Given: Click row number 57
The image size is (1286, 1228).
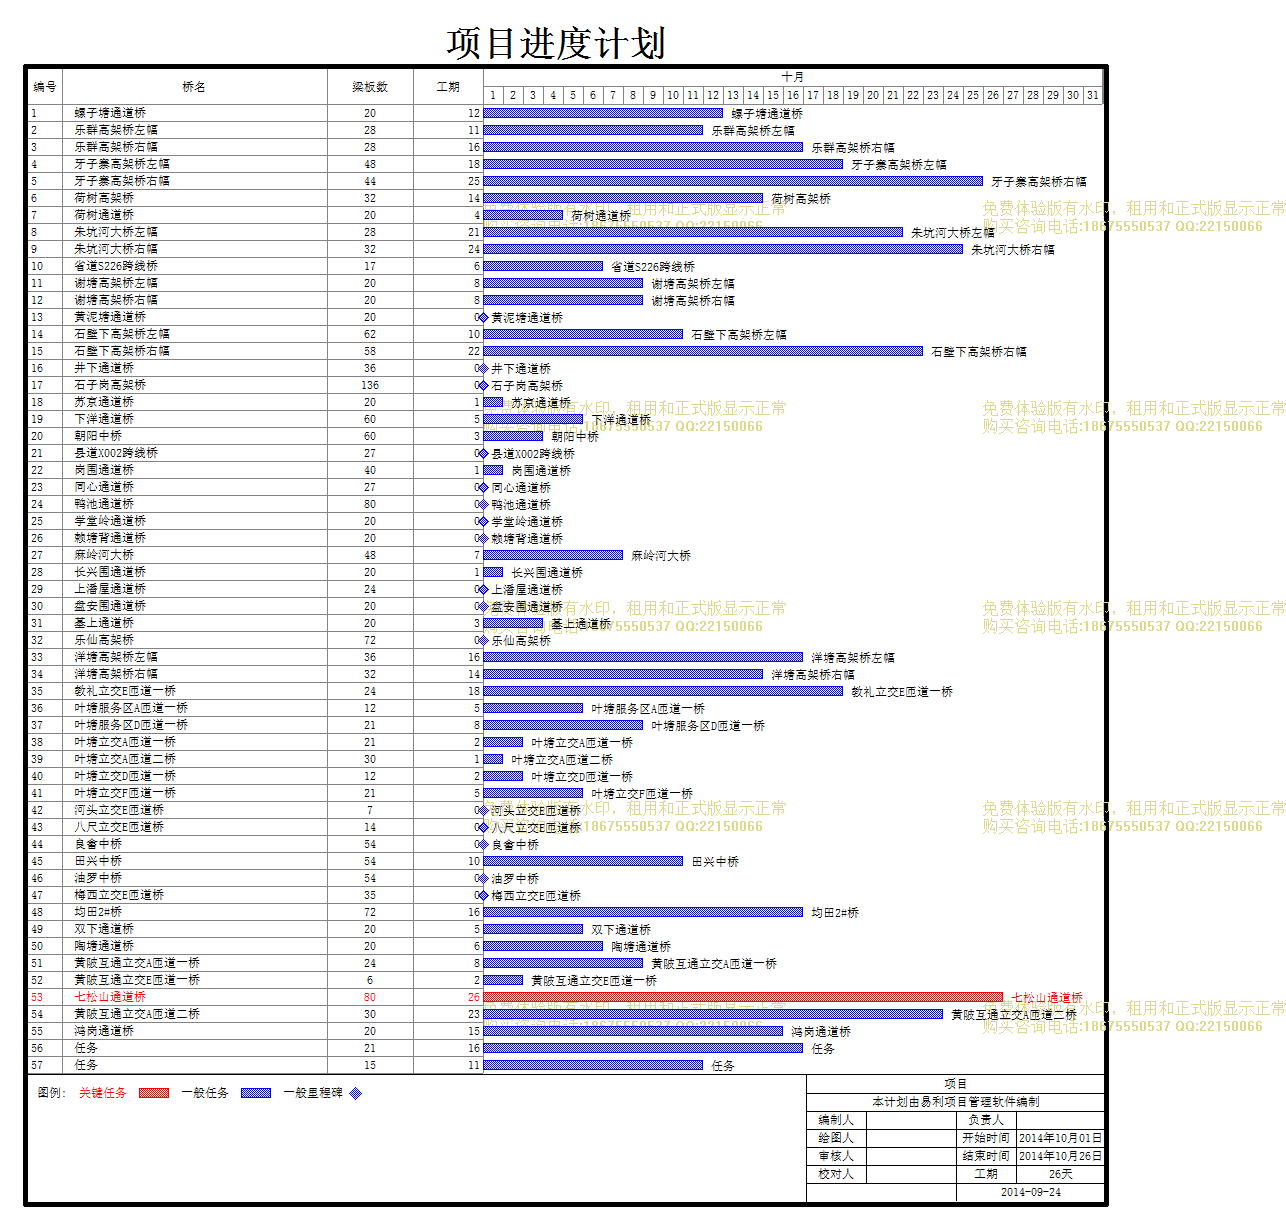Looking at the screenshot, I should coord(37,1065).
